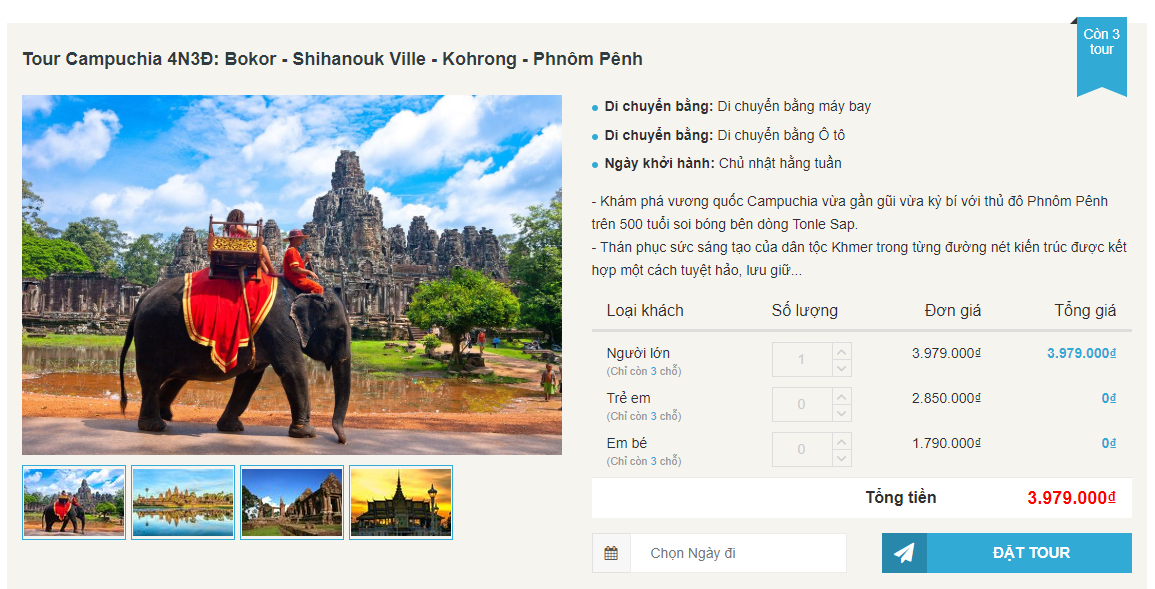Click the paper plane icon on ĐẶT TOUR
The height and width of the screenshot is (589, 1155).
904,553
